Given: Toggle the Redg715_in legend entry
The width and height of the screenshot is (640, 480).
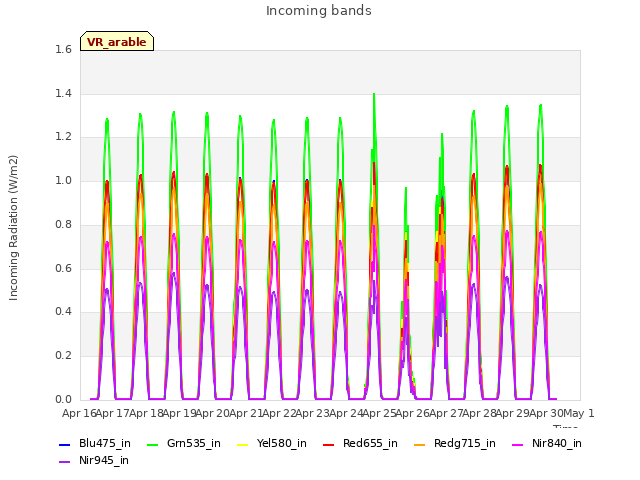Looking at the screenshot, I should point(455,443).
